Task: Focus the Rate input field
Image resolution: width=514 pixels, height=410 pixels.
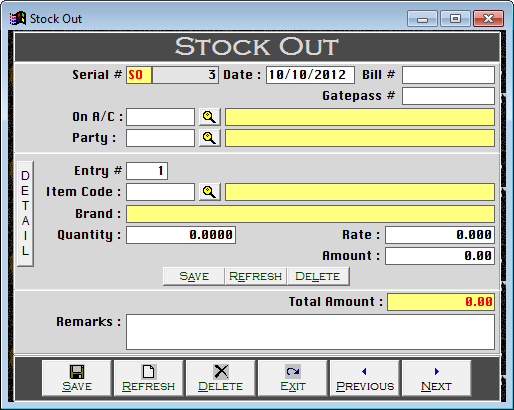Action: (440, 235)
